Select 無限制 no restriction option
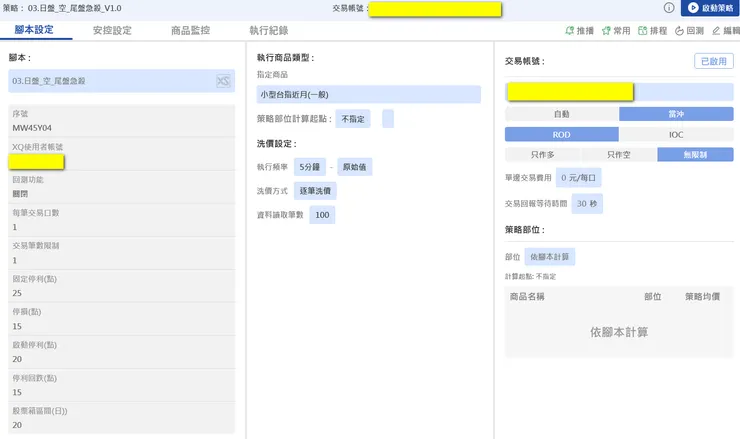 click(695, 154)
